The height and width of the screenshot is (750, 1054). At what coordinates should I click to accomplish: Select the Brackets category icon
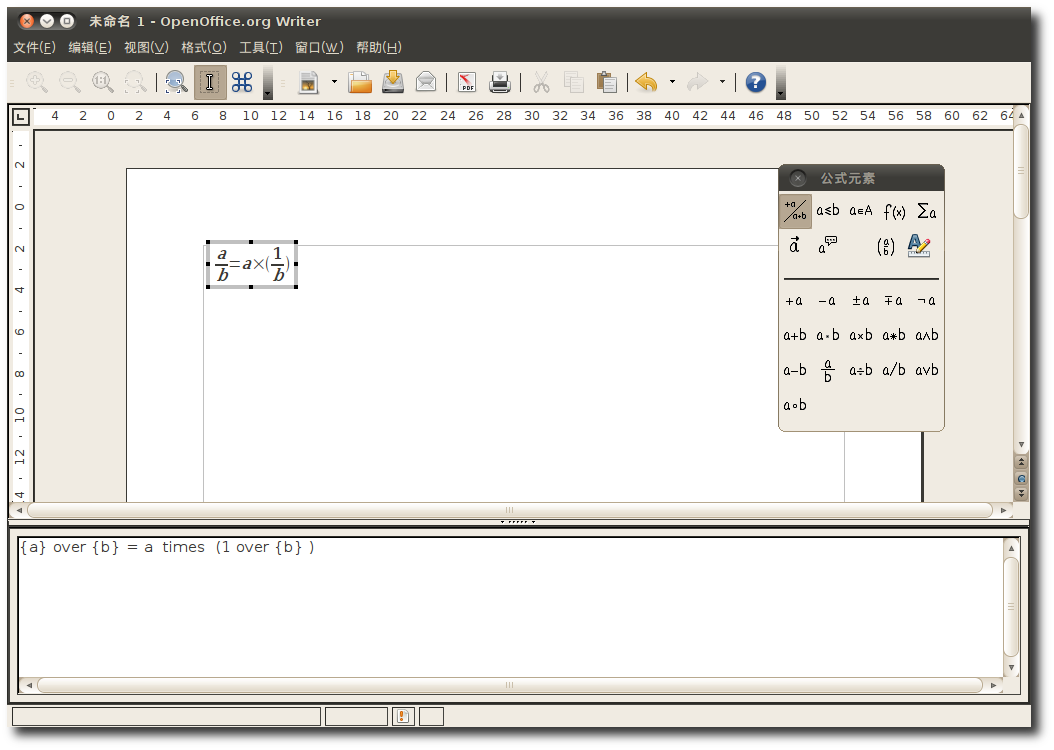885,246
